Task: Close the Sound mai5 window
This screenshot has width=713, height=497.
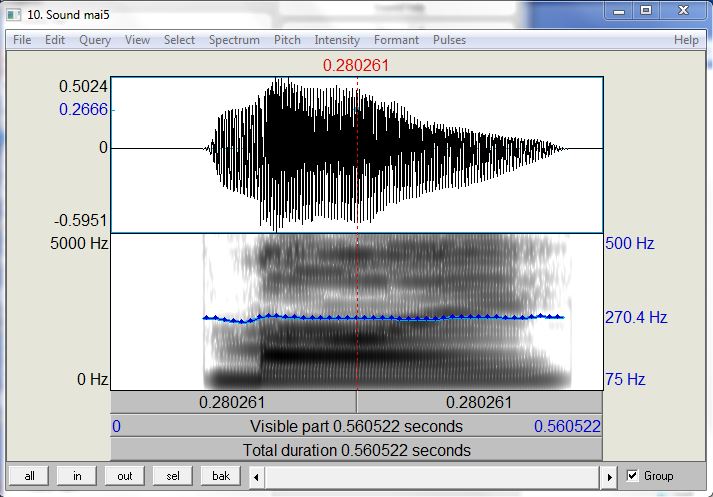Action: [x=683, y=11]
